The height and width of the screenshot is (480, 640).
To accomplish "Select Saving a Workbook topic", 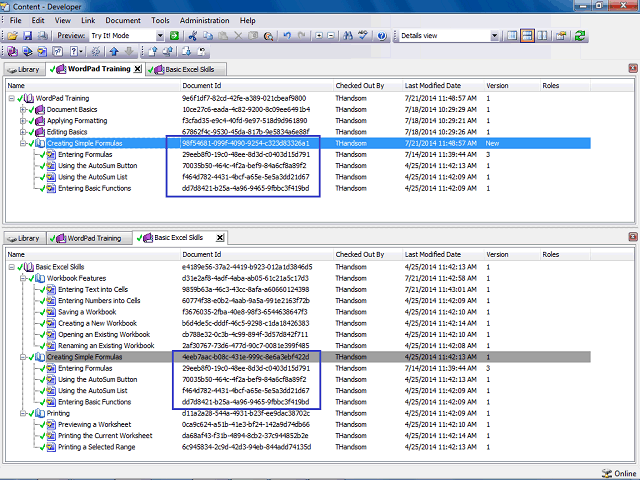I will tap(87, 312).
